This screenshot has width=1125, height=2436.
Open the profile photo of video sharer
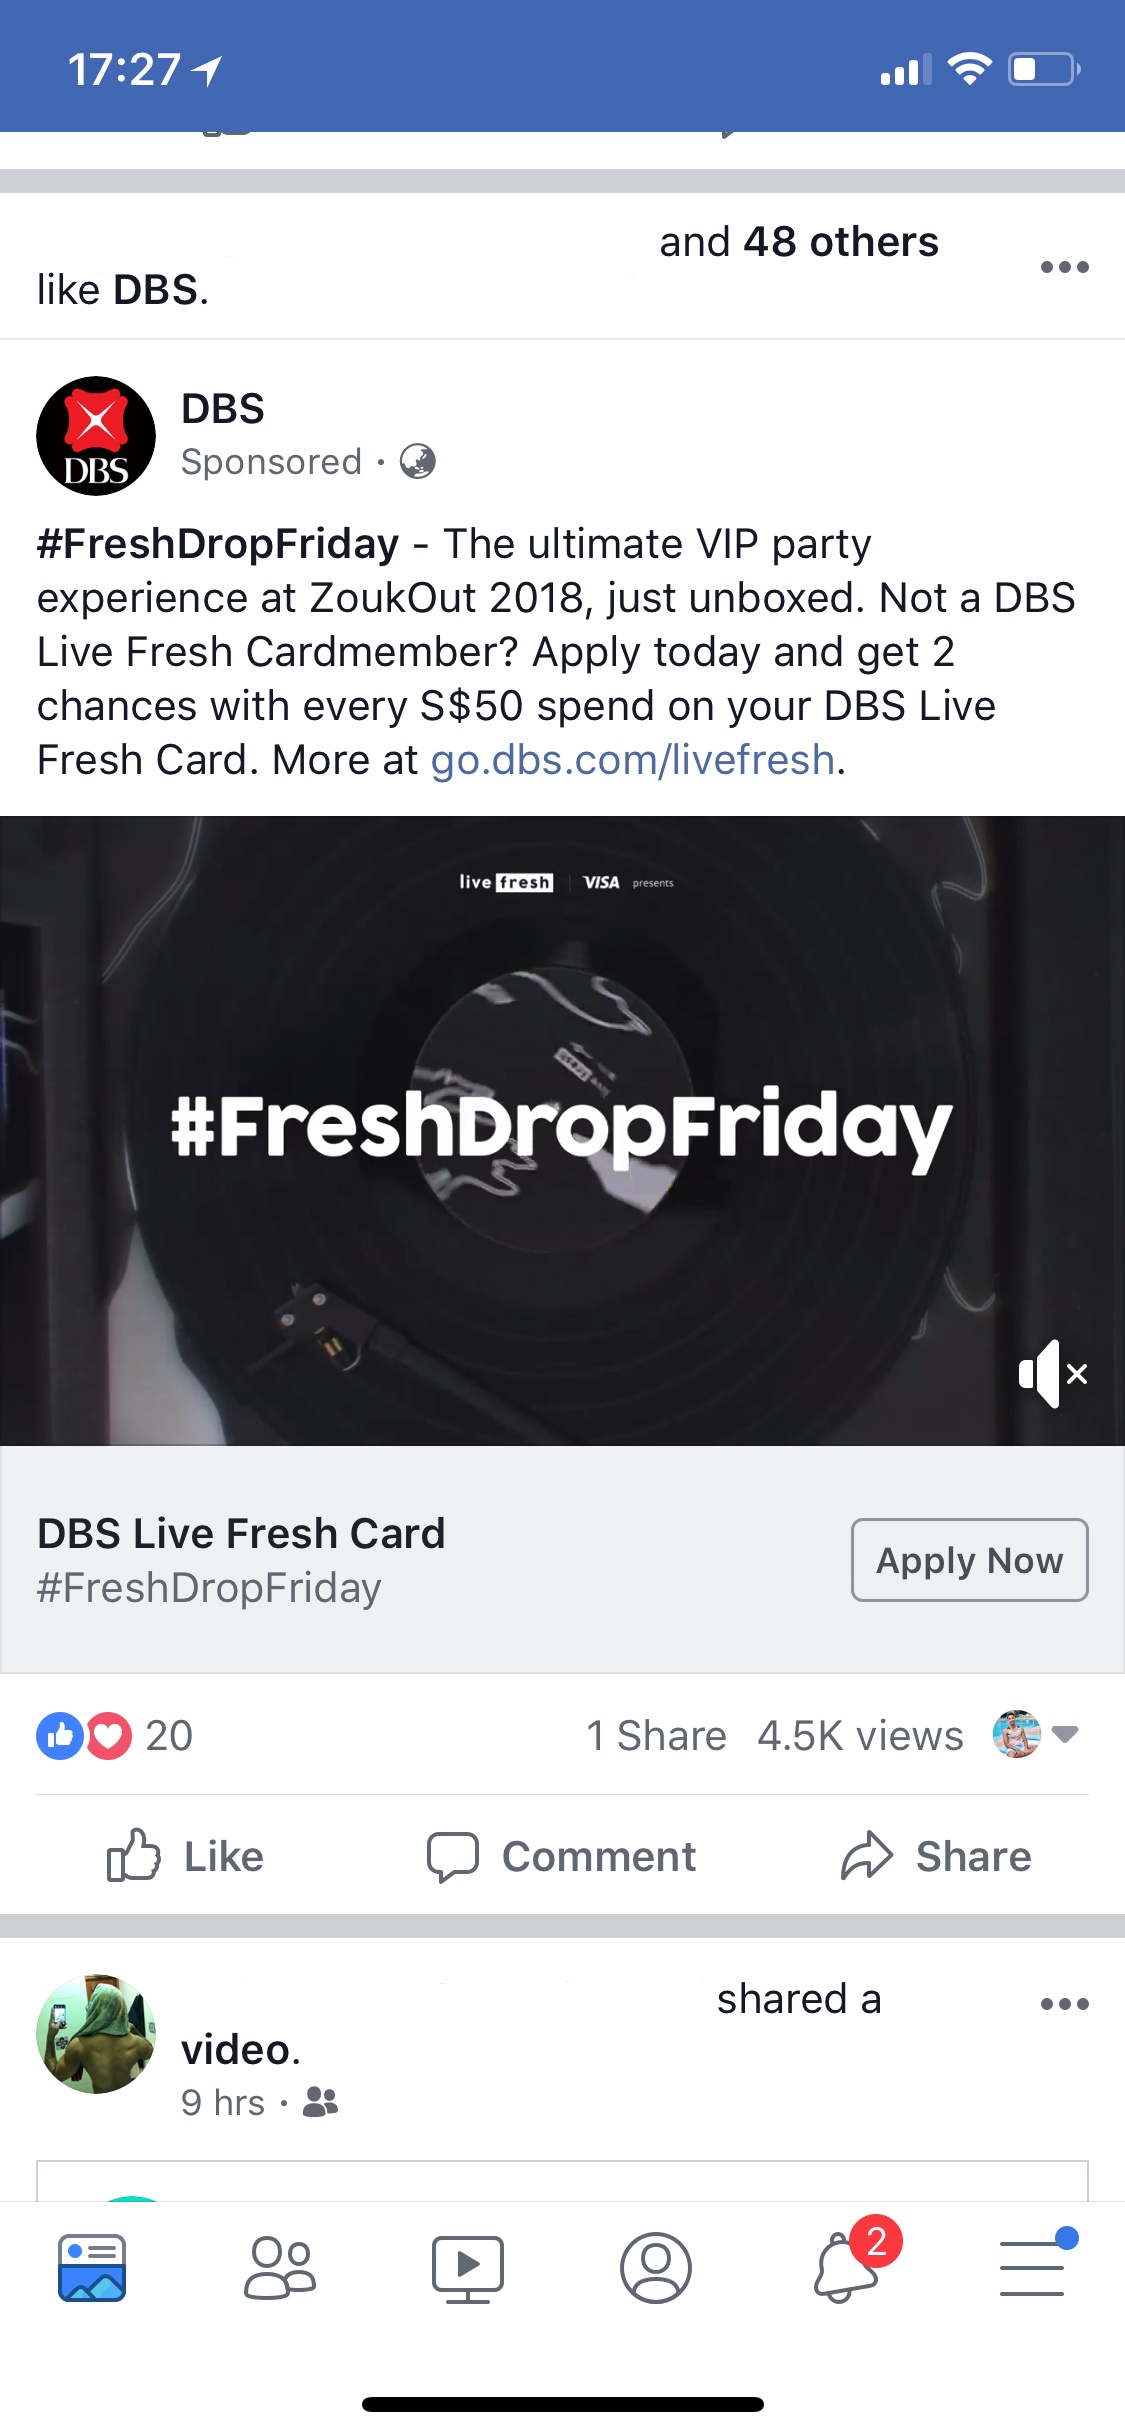(x=96, y=2034)
